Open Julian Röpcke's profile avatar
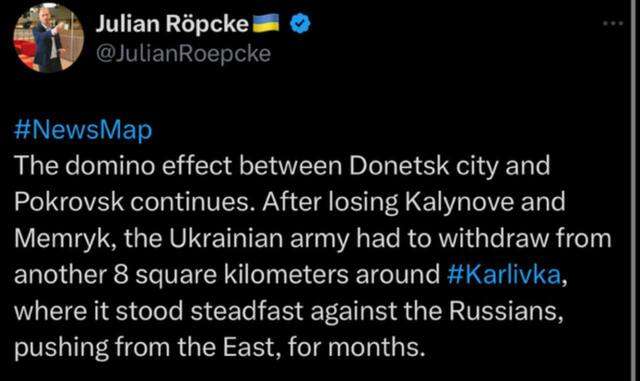The height and width of the screenshot is (381, 640). tap(48, 38)
